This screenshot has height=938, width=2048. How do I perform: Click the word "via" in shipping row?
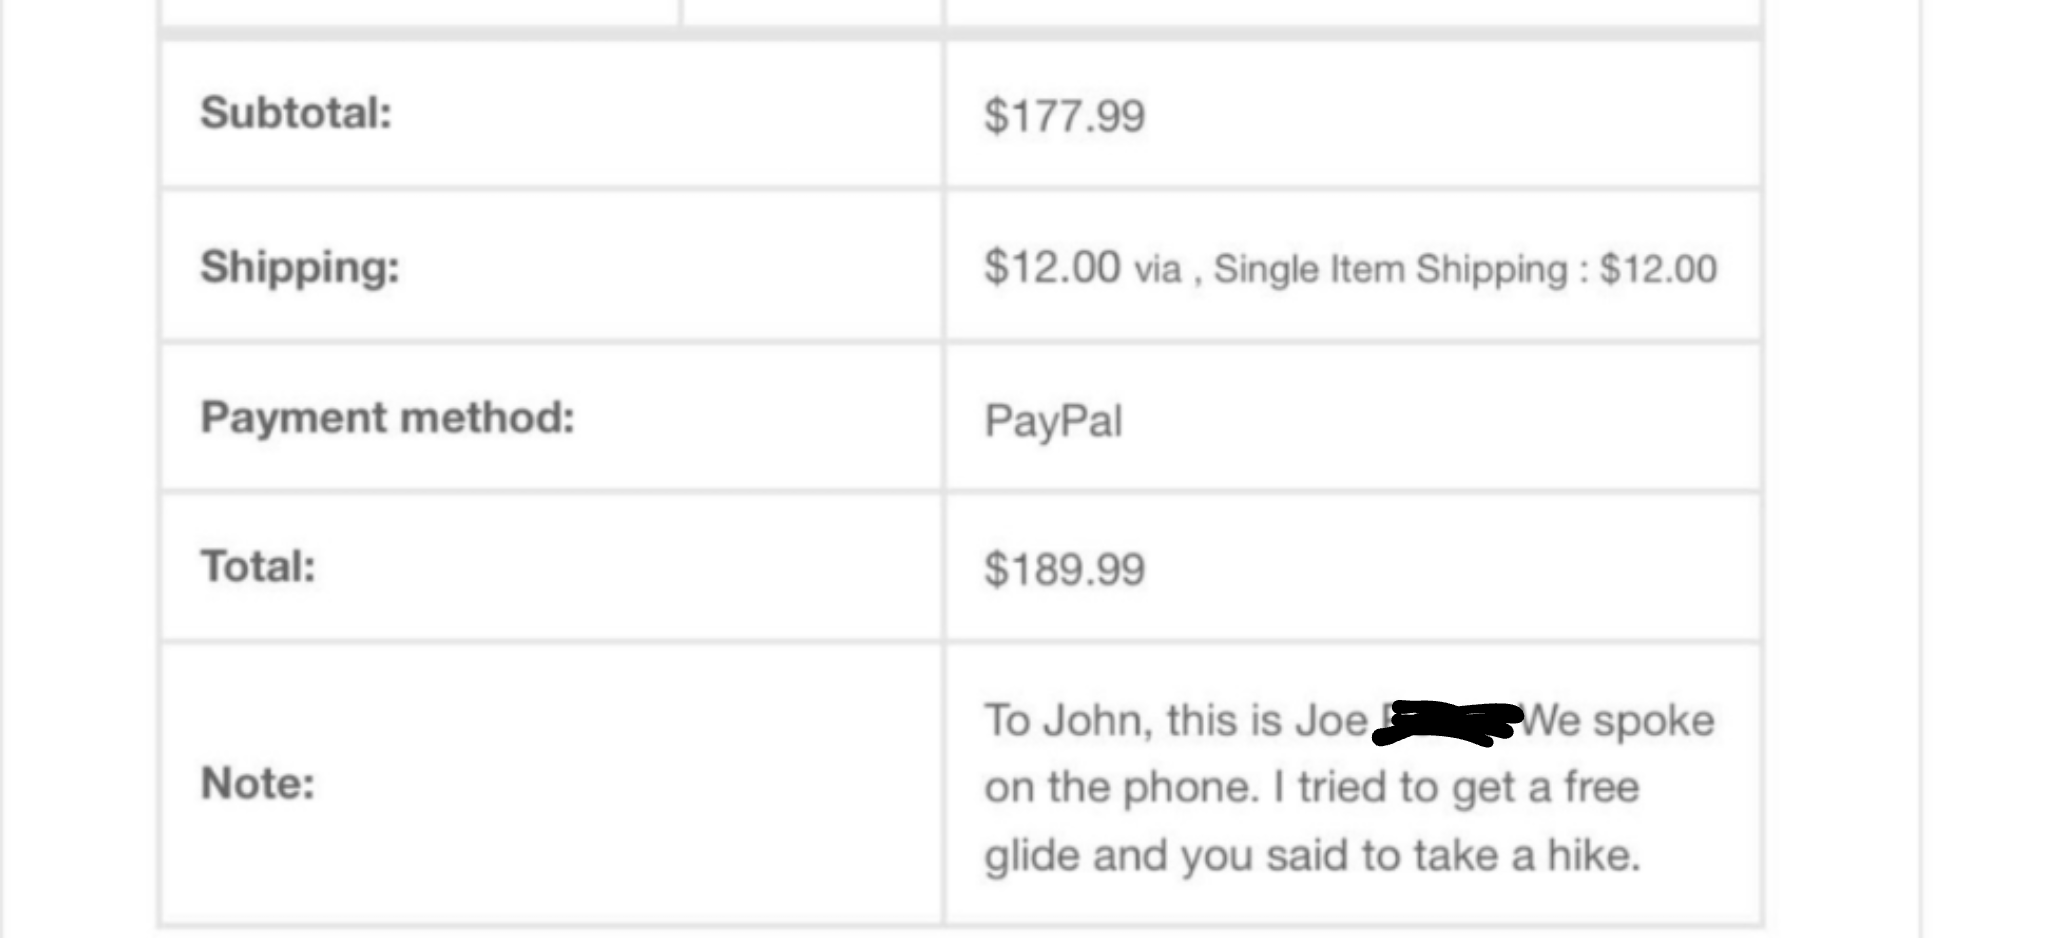(1157, 270)
